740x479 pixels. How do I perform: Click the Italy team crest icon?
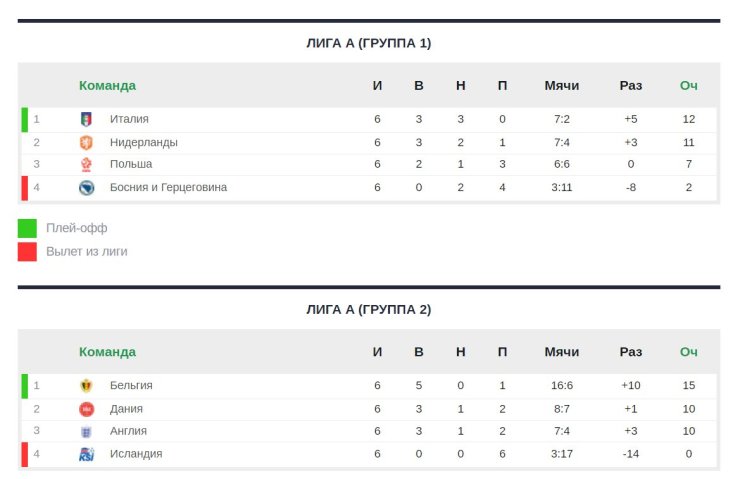click(86, 119)
